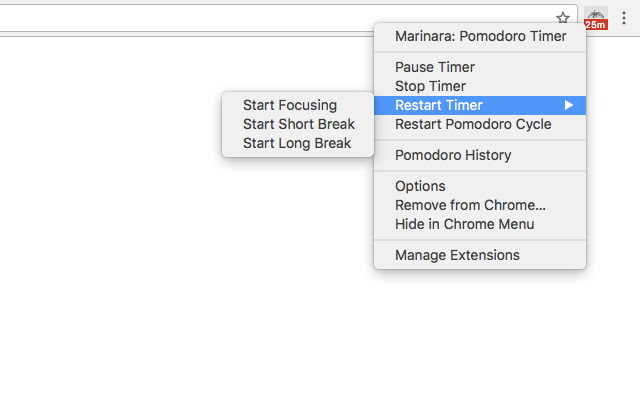Open Manage Extensions
The width and height of the screenshot is (640, 400).
(457, 255)
